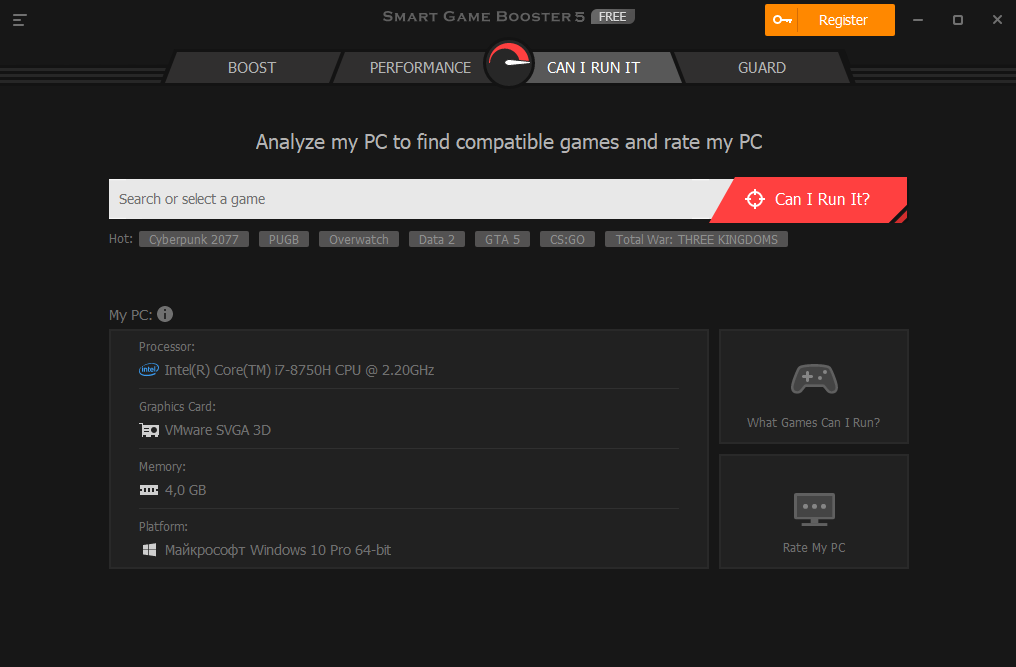Choose the CS:GO hot tag
1016x667 pixels.
click(x=567, y=239)
